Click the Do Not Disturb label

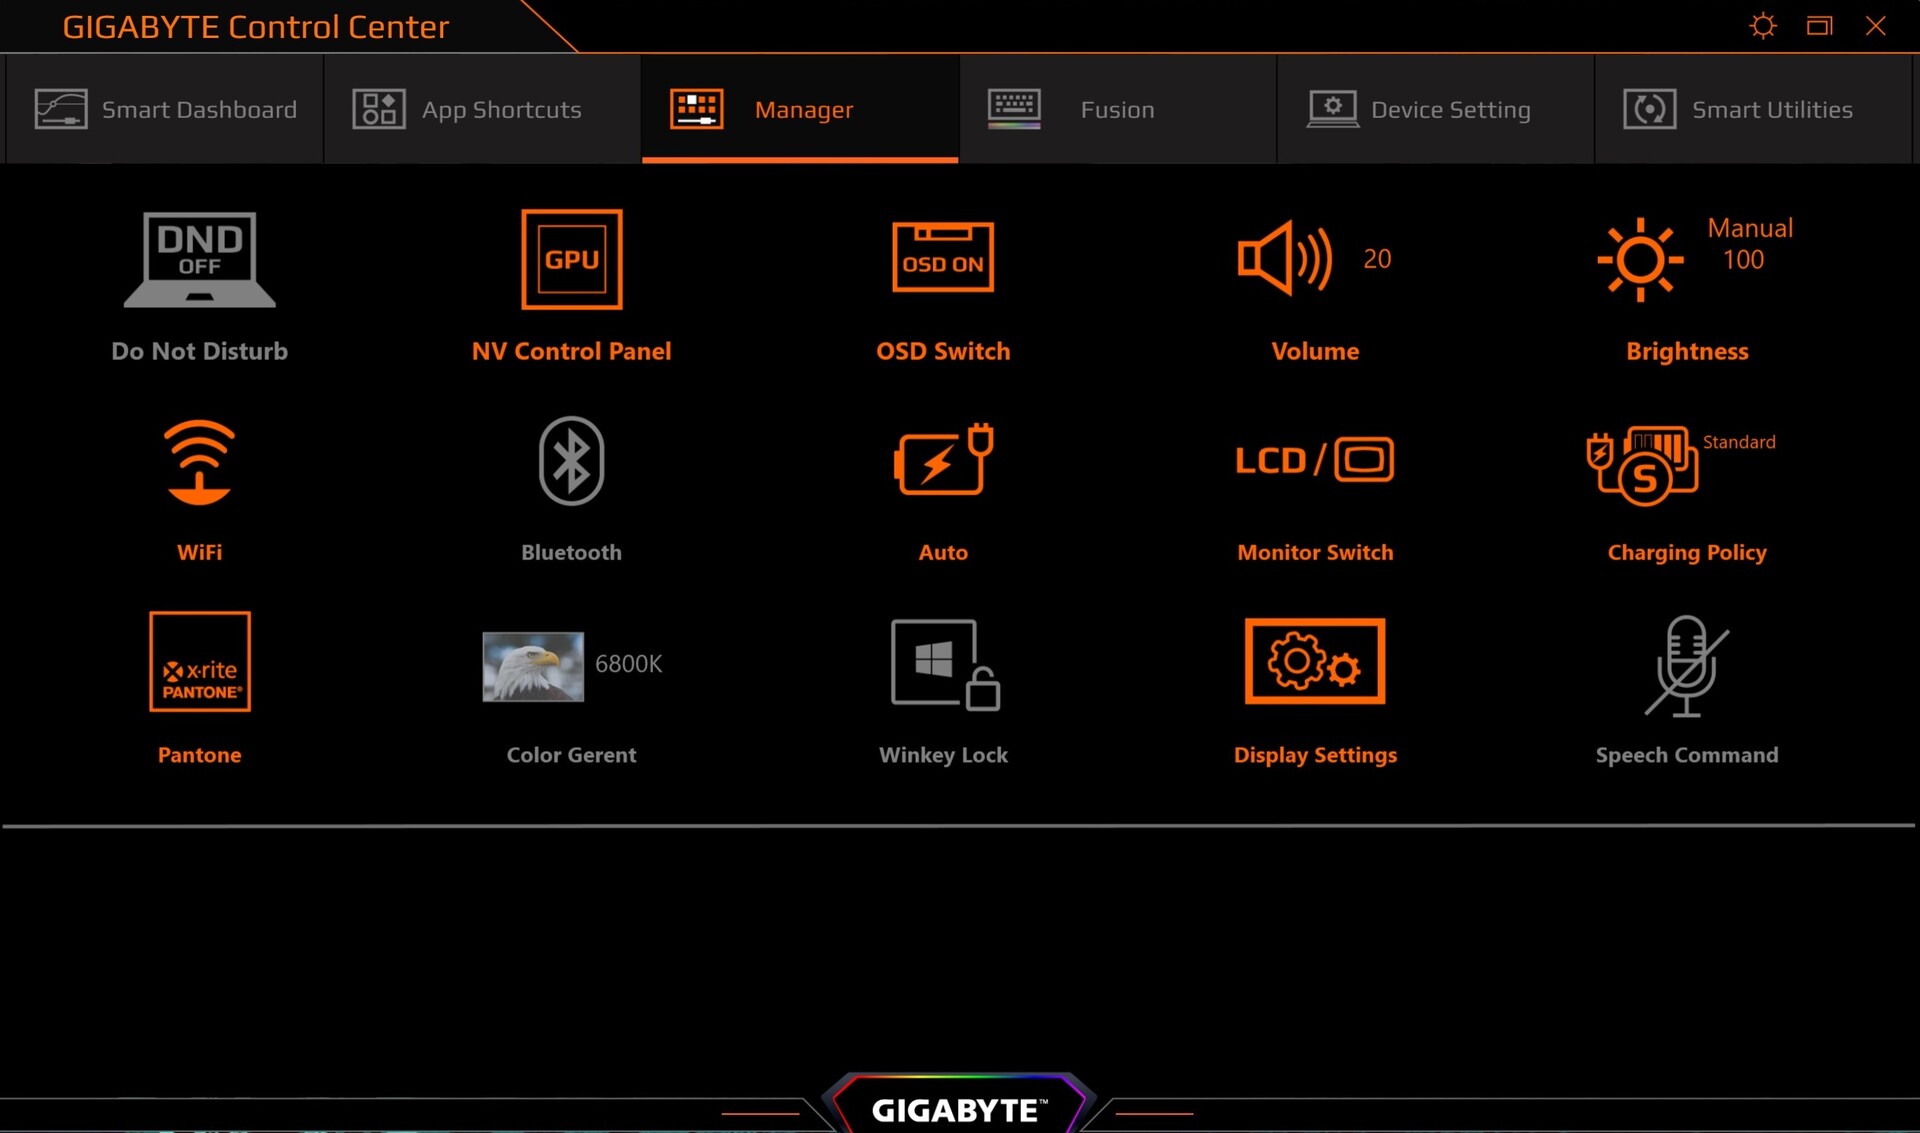pyautogui.click(x=200, y=351)
